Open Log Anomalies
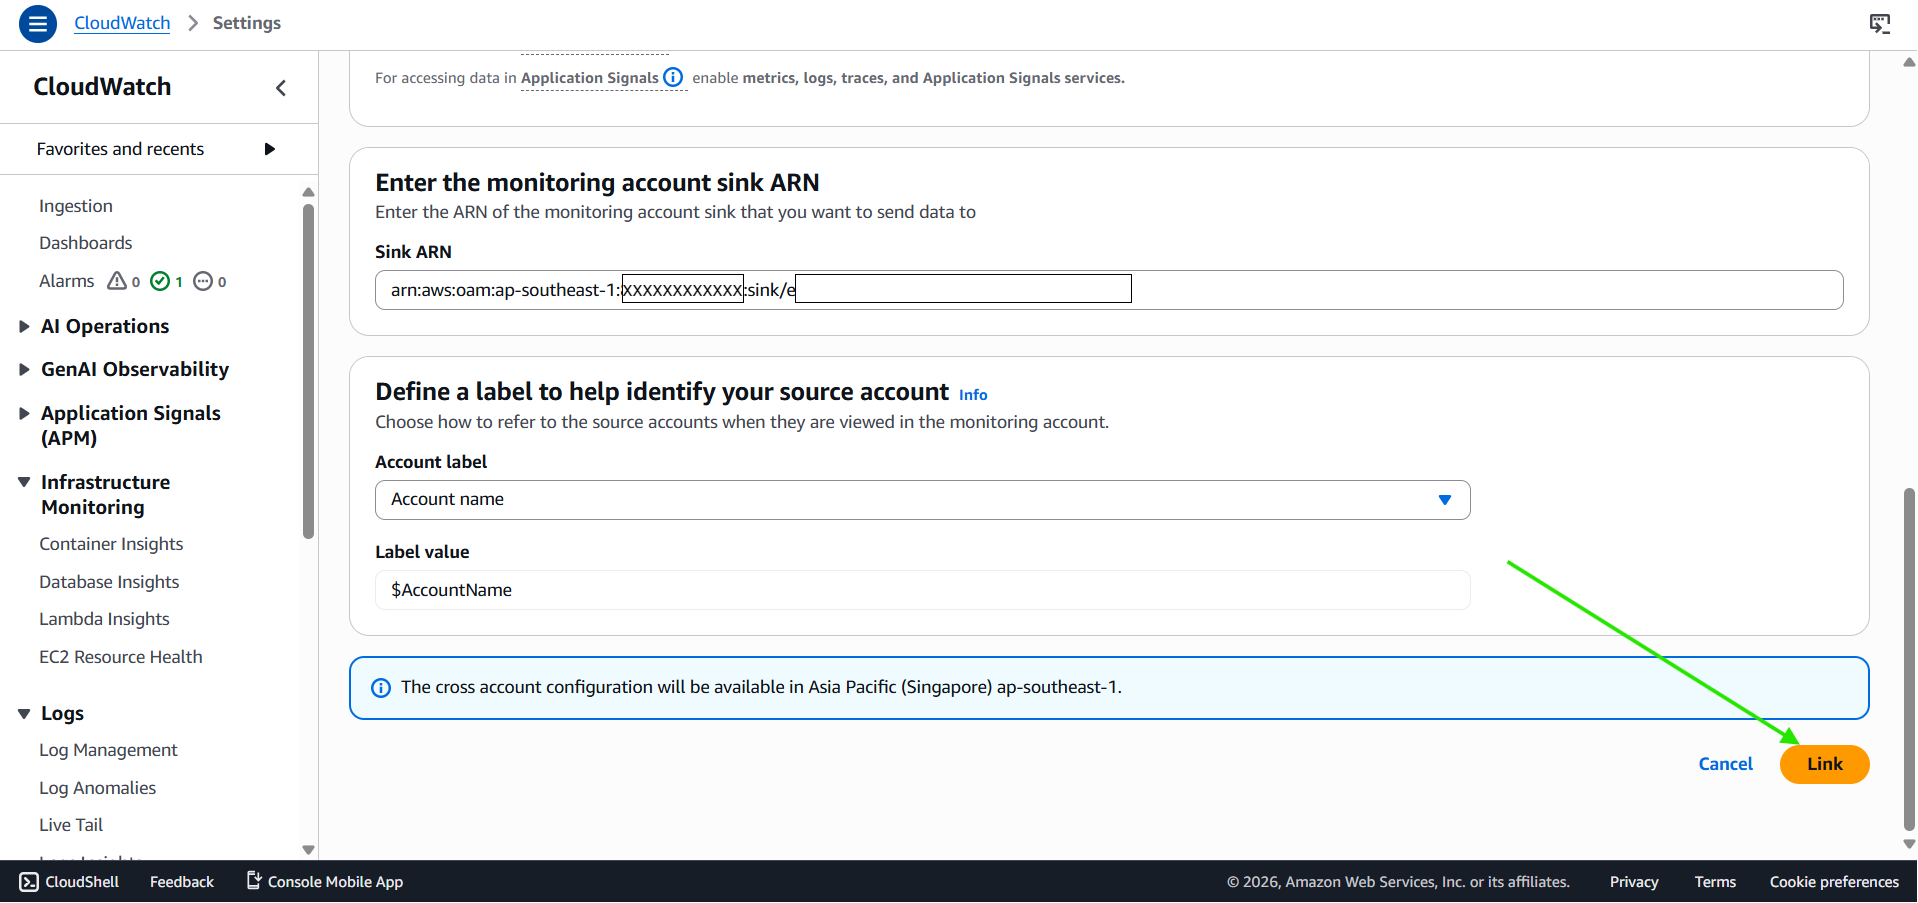This screenshot has height=903, width=1918. click(98, 788)
